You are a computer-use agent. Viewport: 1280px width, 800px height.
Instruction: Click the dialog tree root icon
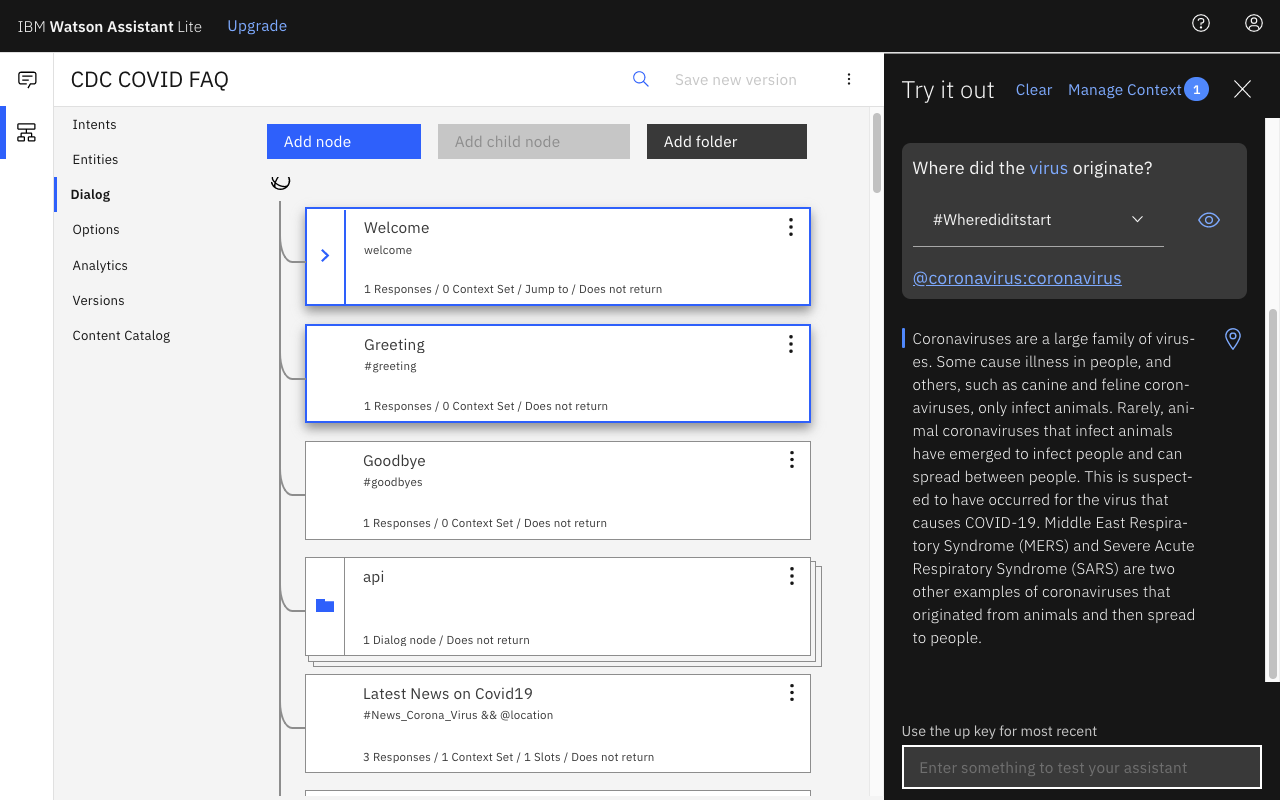click(281, 182)
